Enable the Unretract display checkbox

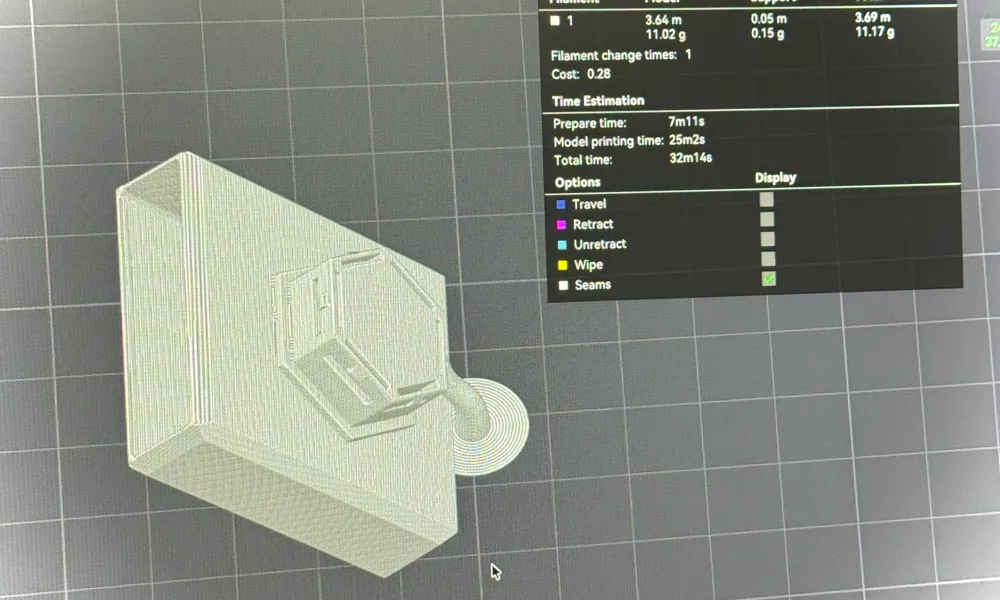click(x=768, y=239)
